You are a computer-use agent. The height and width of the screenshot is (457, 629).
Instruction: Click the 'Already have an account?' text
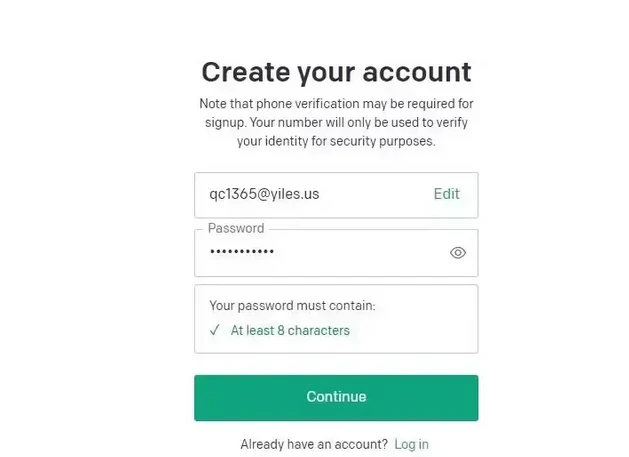coord(313,444)
